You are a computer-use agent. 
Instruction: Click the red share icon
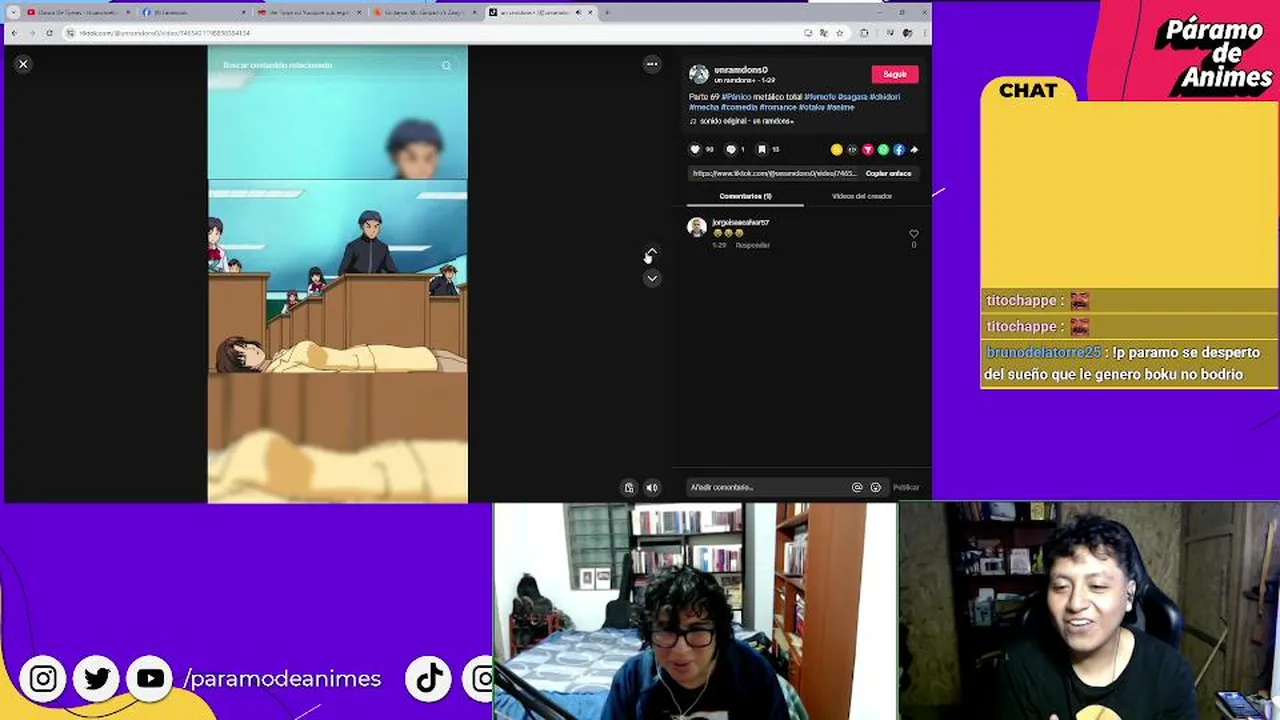point(867,150)
